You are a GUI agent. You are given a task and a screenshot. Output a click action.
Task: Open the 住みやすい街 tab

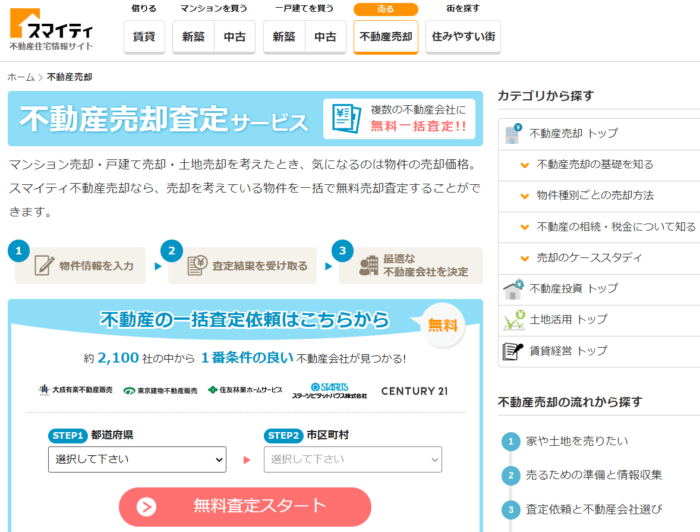click(463, 37)
